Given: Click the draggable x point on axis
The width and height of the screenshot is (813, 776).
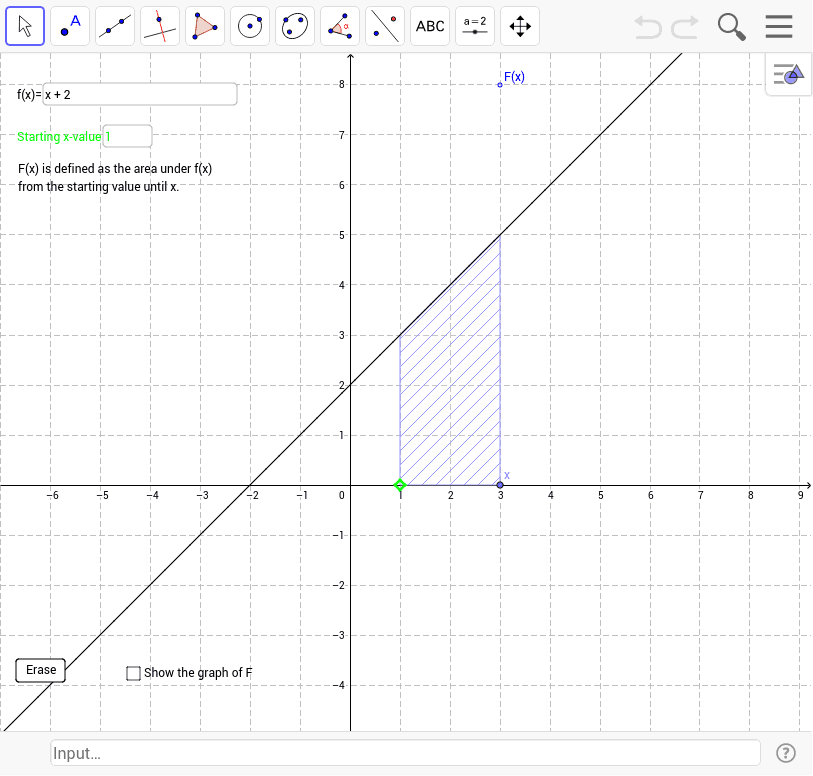Looking at the screenshot, I should click(x=500, y=485).
